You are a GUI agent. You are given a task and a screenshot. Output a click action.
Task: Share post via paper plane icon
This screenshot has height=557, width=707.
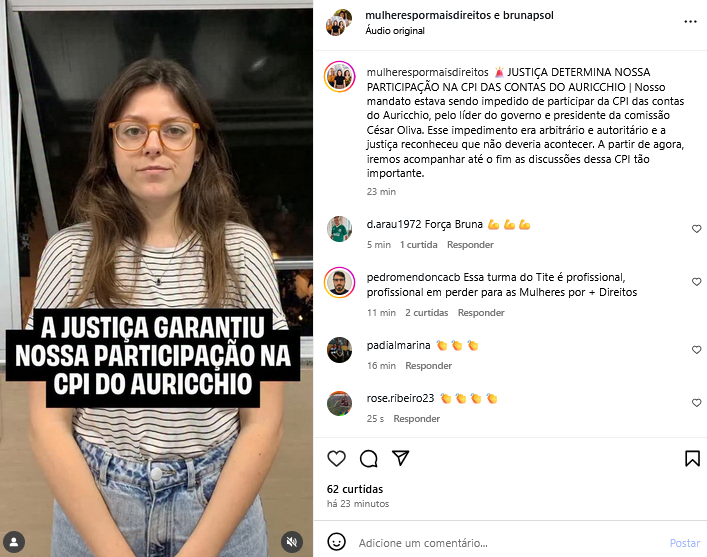(400, 458)
